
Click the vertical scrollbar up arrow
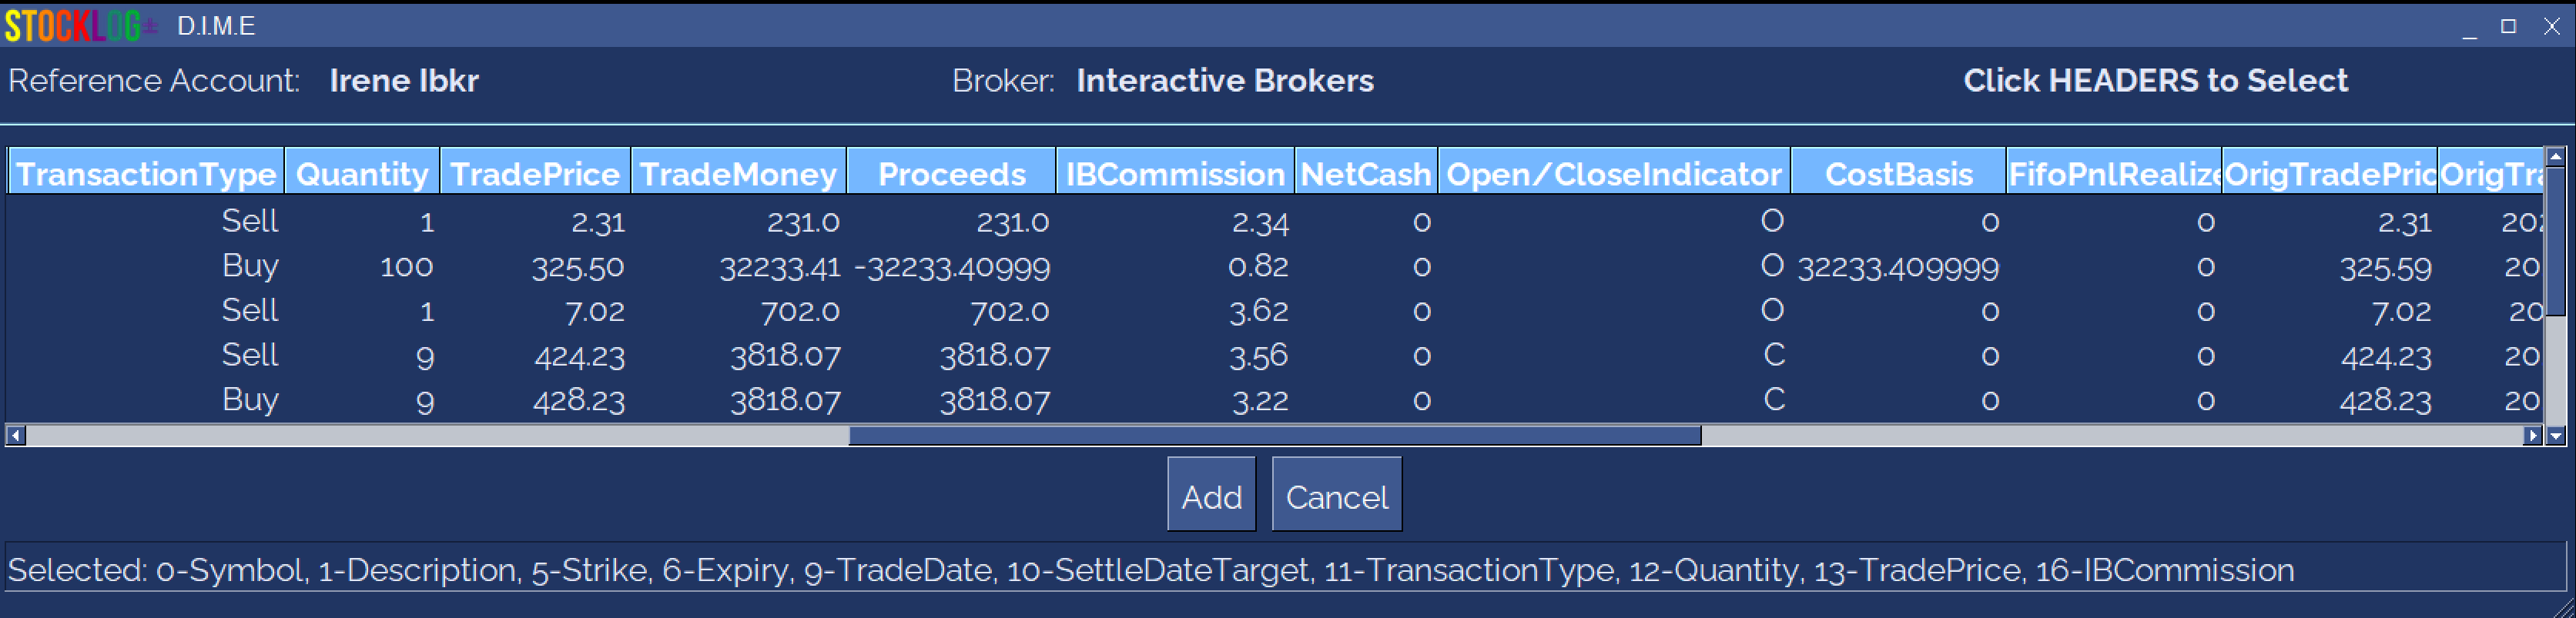point(2556,157)
